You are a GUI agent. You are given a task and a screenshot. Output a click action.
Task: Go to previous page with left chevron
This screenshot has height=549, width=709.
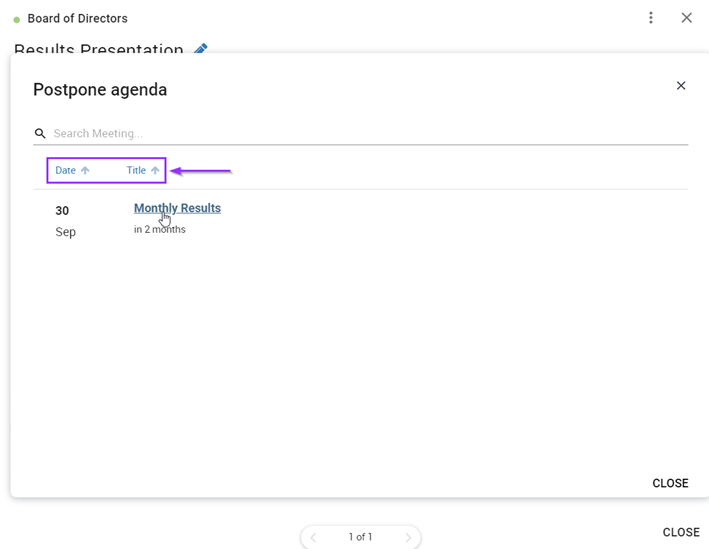[313, 537]
